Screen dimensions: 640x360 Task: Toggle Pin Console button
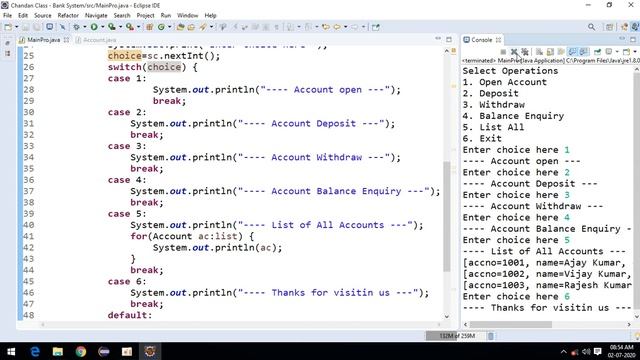598,52
